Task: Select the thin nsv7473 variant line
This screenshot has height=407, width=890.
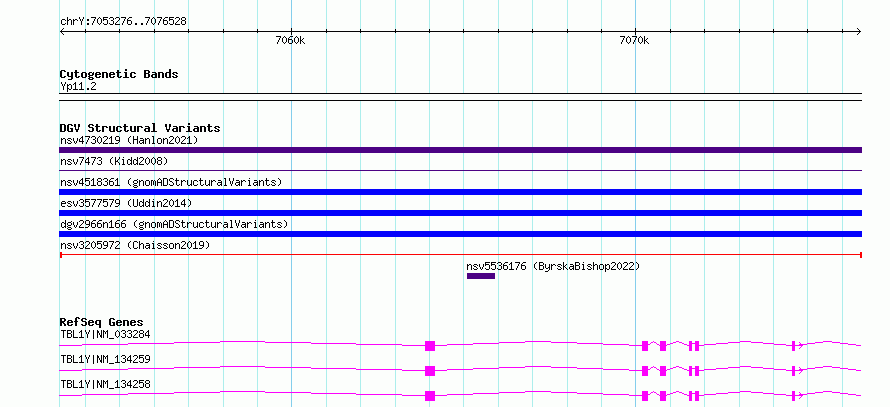Action: point(460,170)
